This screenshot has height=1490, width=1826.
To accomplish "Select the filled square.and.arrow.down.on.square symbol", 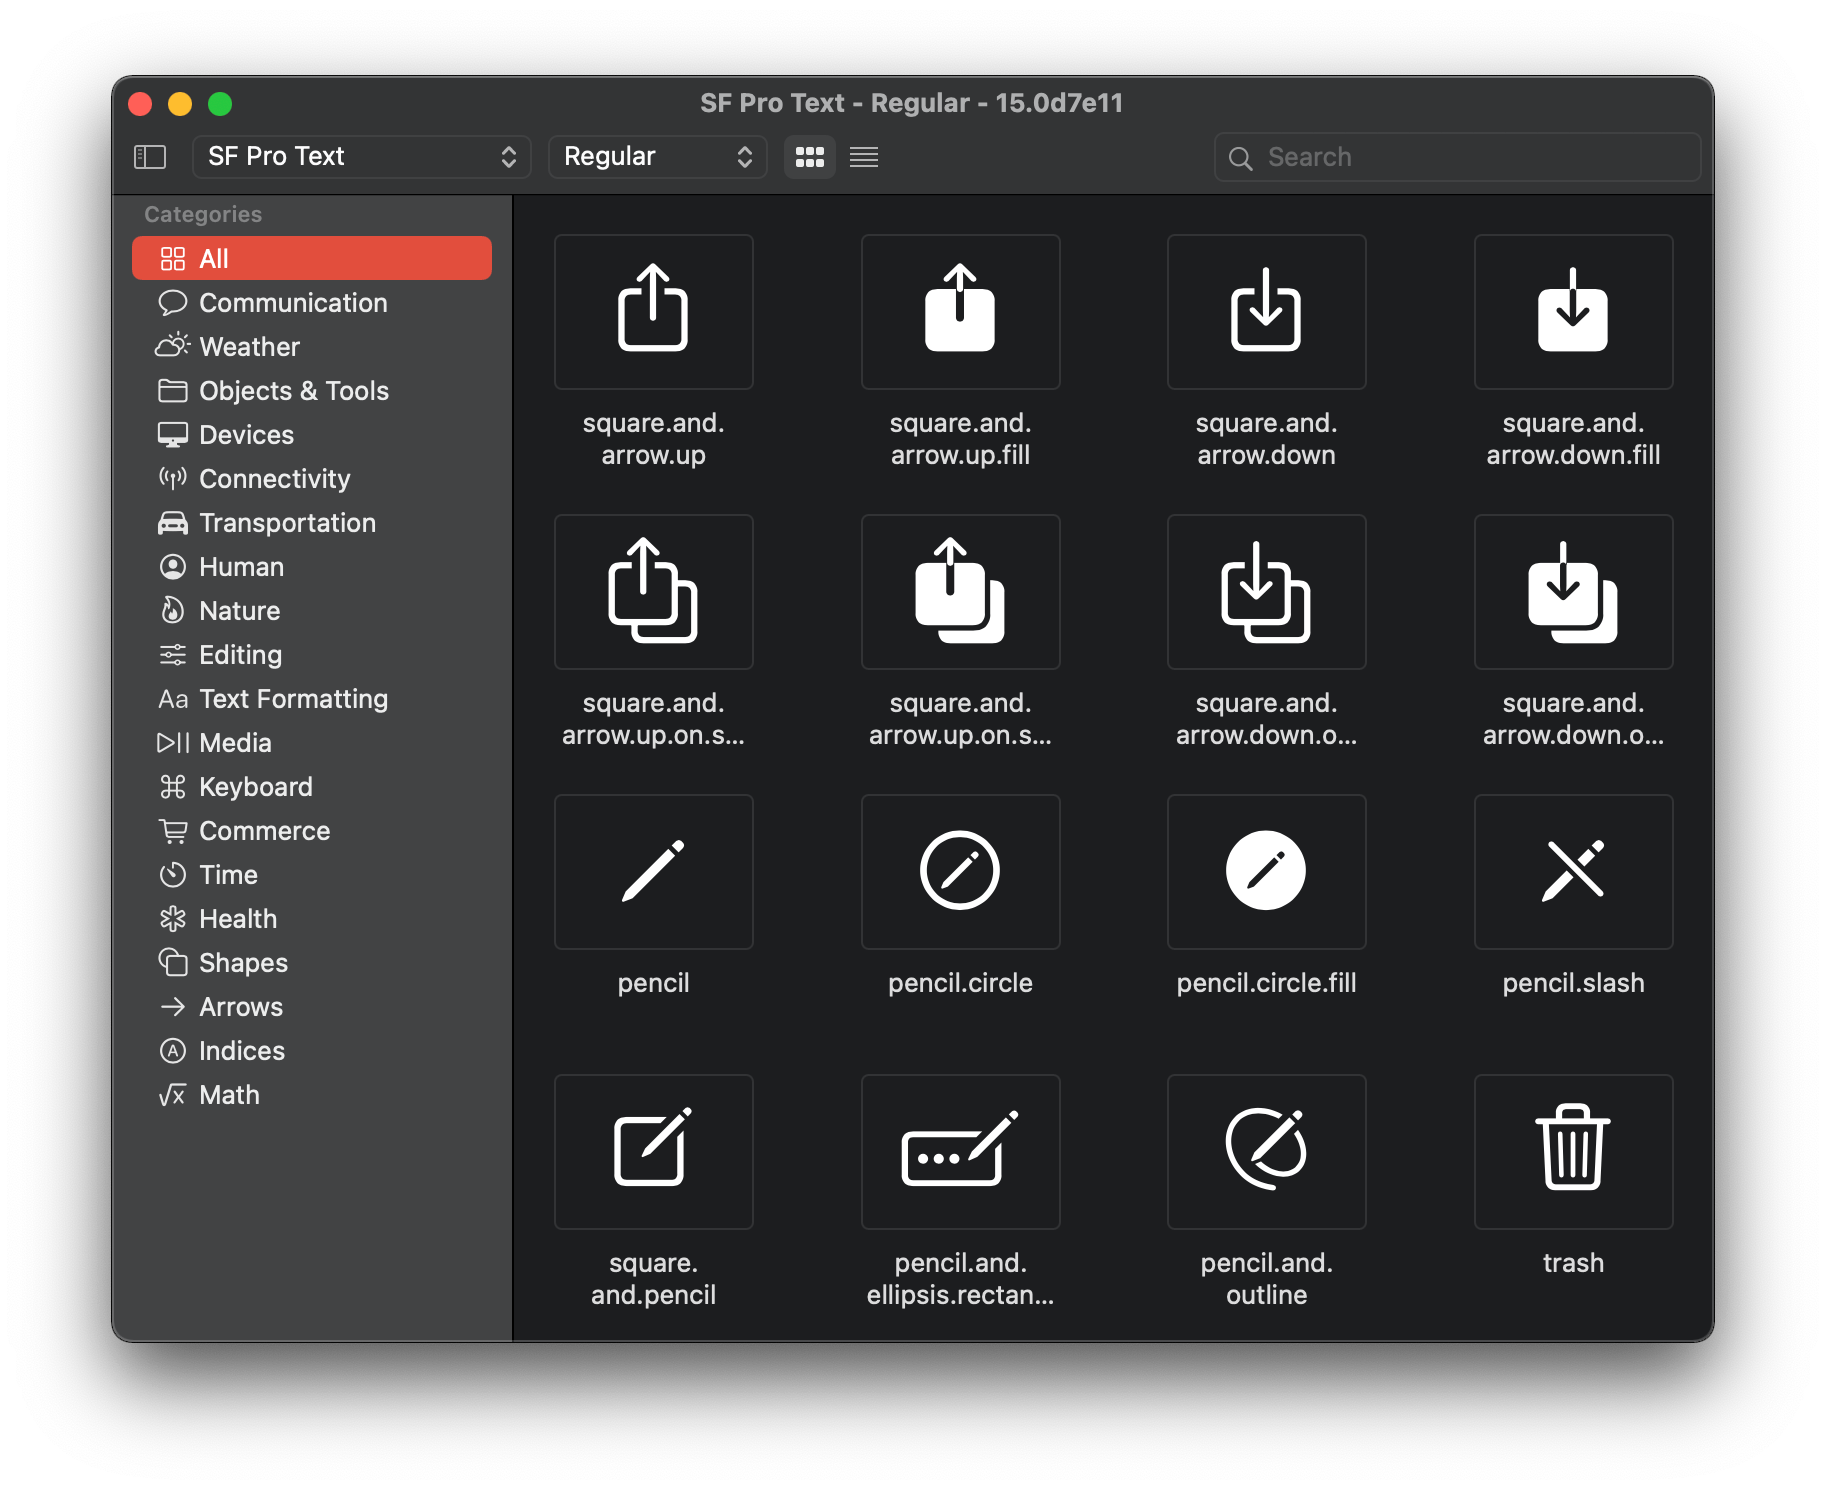I will [1573, 592].
